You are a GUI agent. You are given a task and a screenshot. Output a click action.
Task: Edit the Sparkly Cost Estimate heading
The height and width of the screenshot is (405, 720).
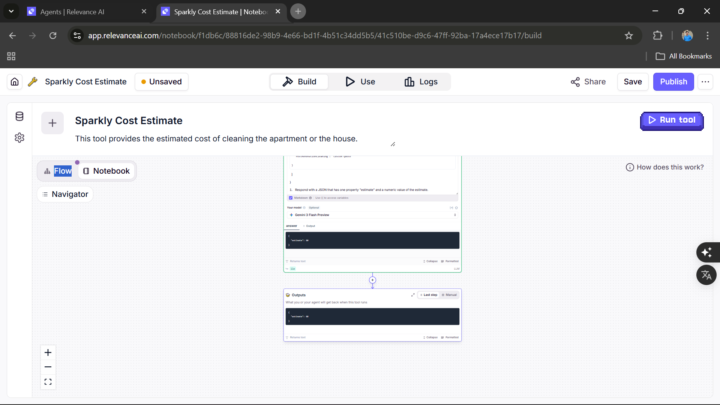129,120
